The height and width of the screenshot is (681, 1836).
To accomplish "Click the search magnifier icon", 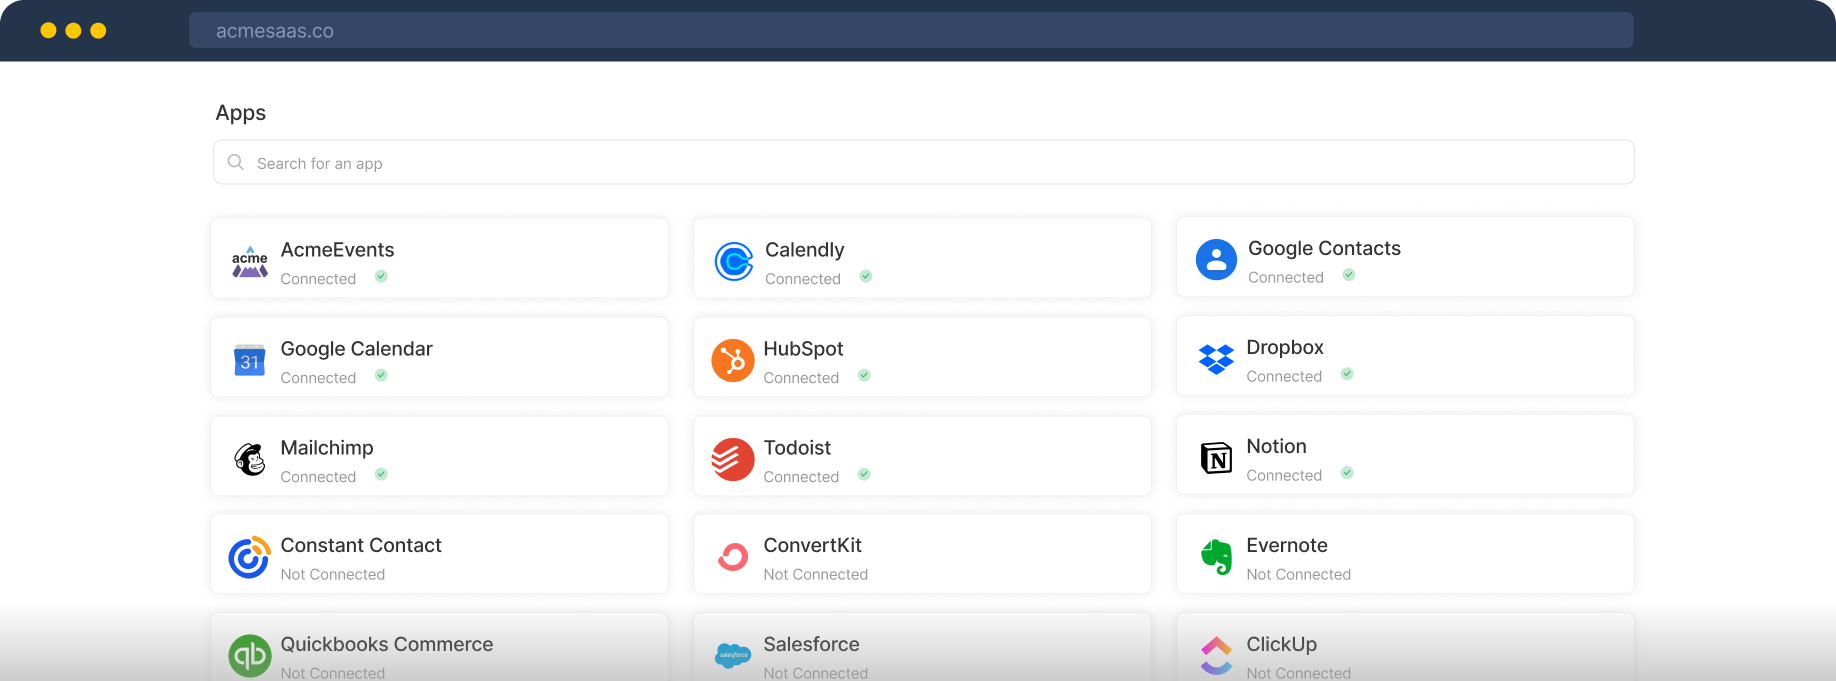I will click(236, 162).
